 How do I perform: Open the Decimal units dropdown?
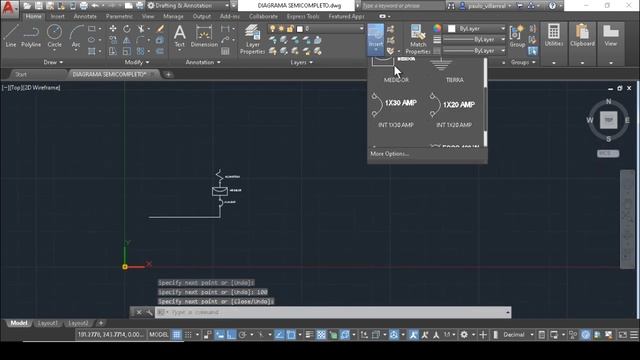[x=518, y=335]
